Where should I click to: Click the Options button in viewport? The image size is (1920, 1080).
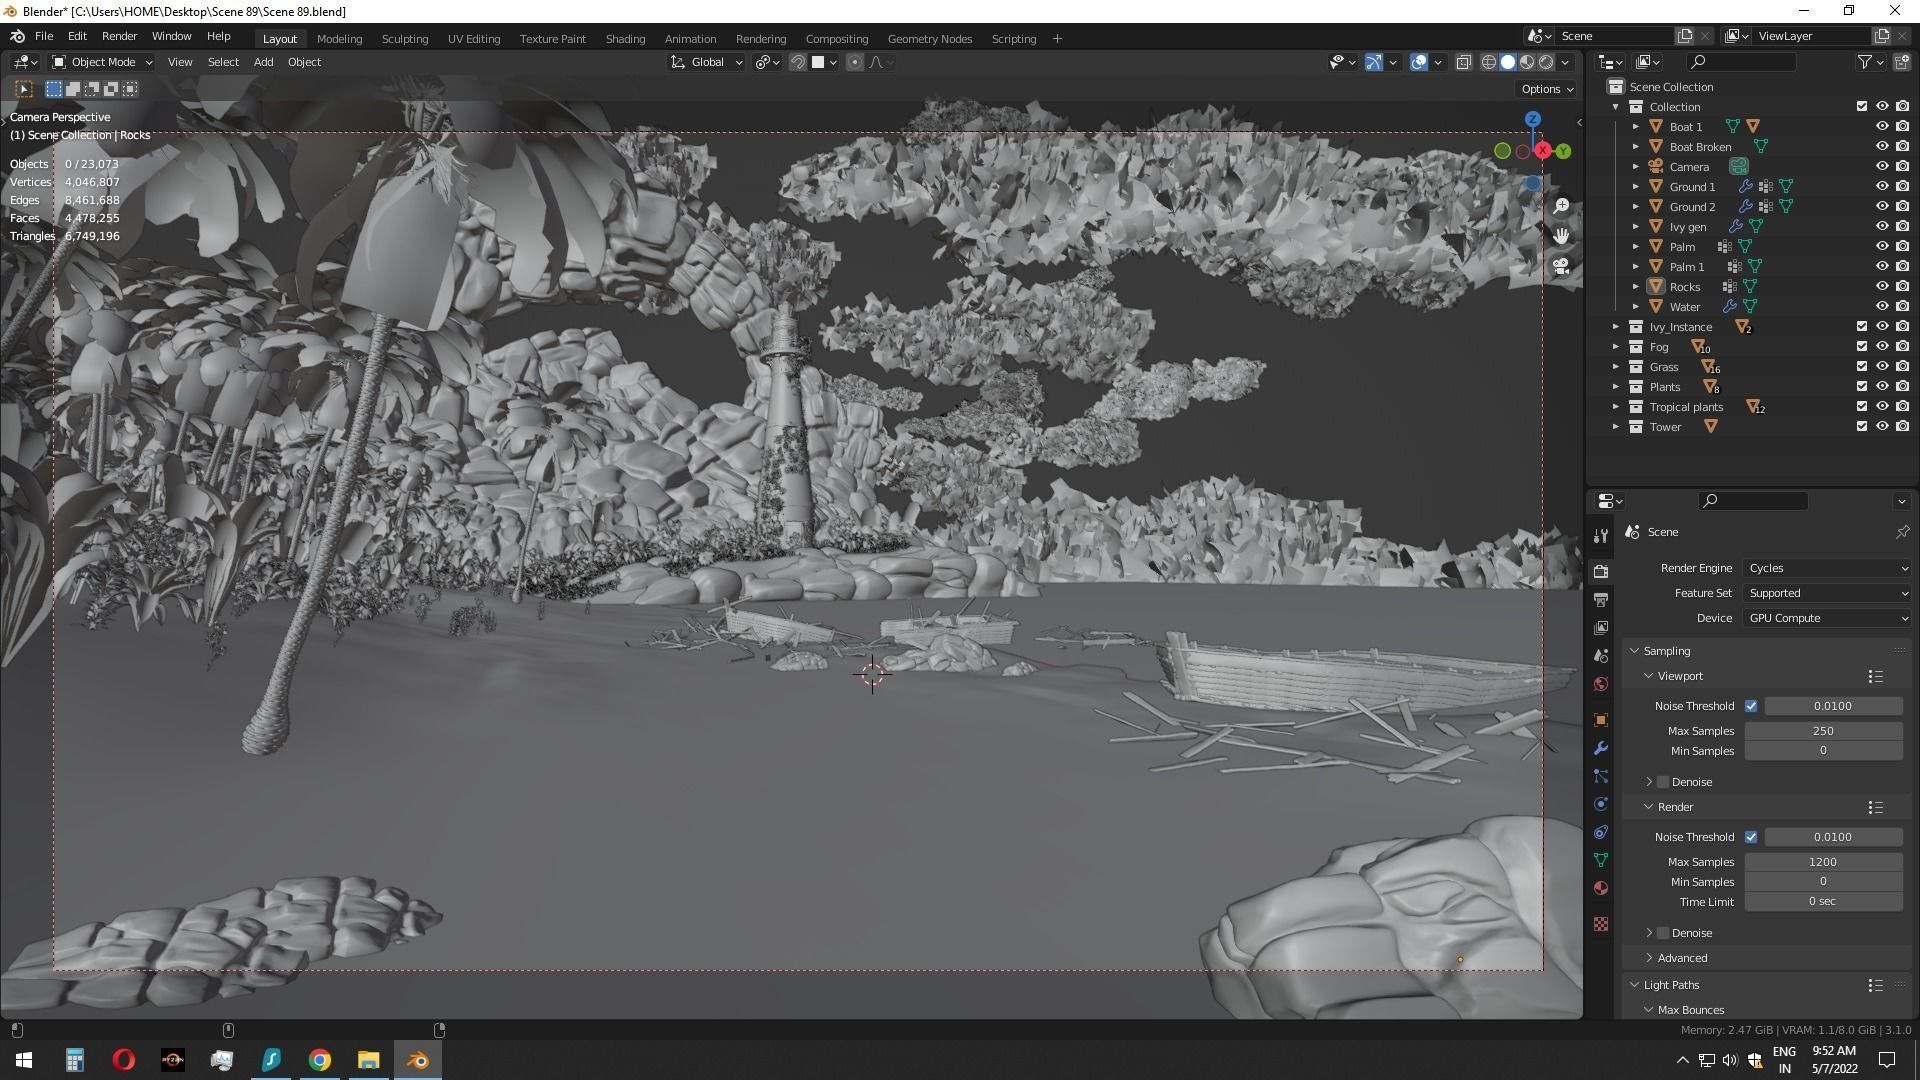(1547, 89)
